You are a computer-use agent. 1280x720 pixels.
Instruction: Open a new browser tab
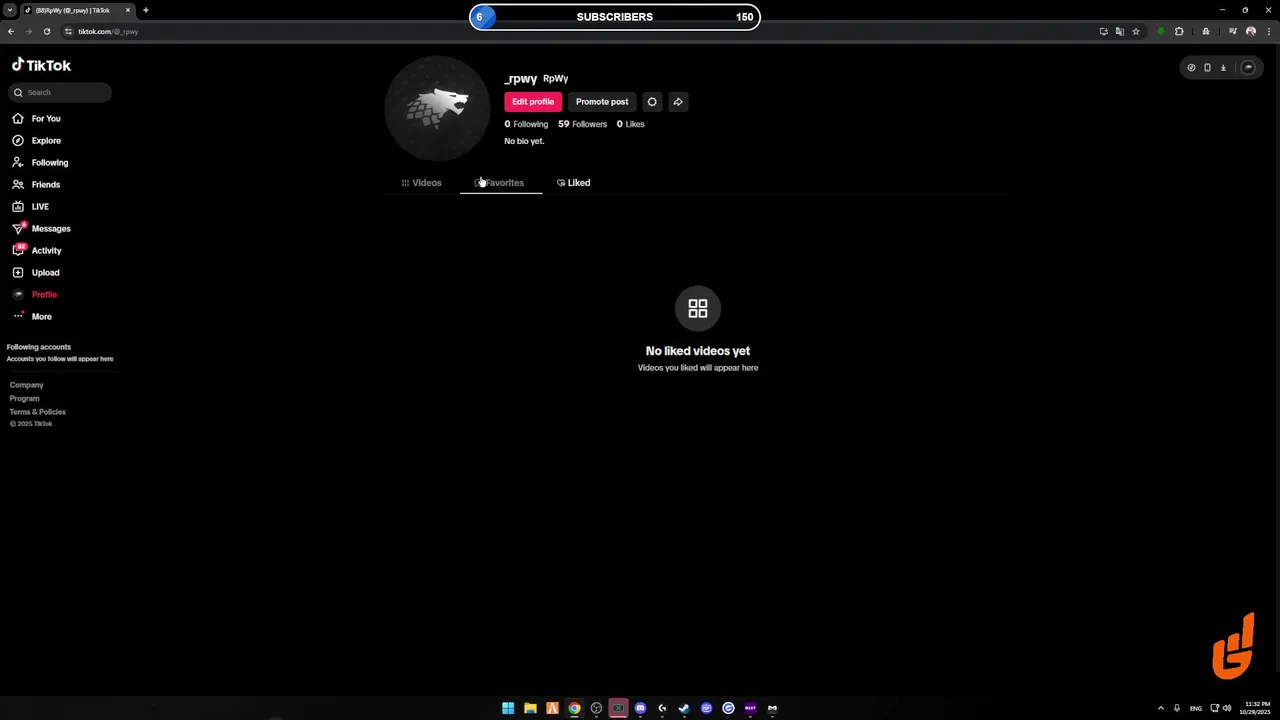pos(145,10)
